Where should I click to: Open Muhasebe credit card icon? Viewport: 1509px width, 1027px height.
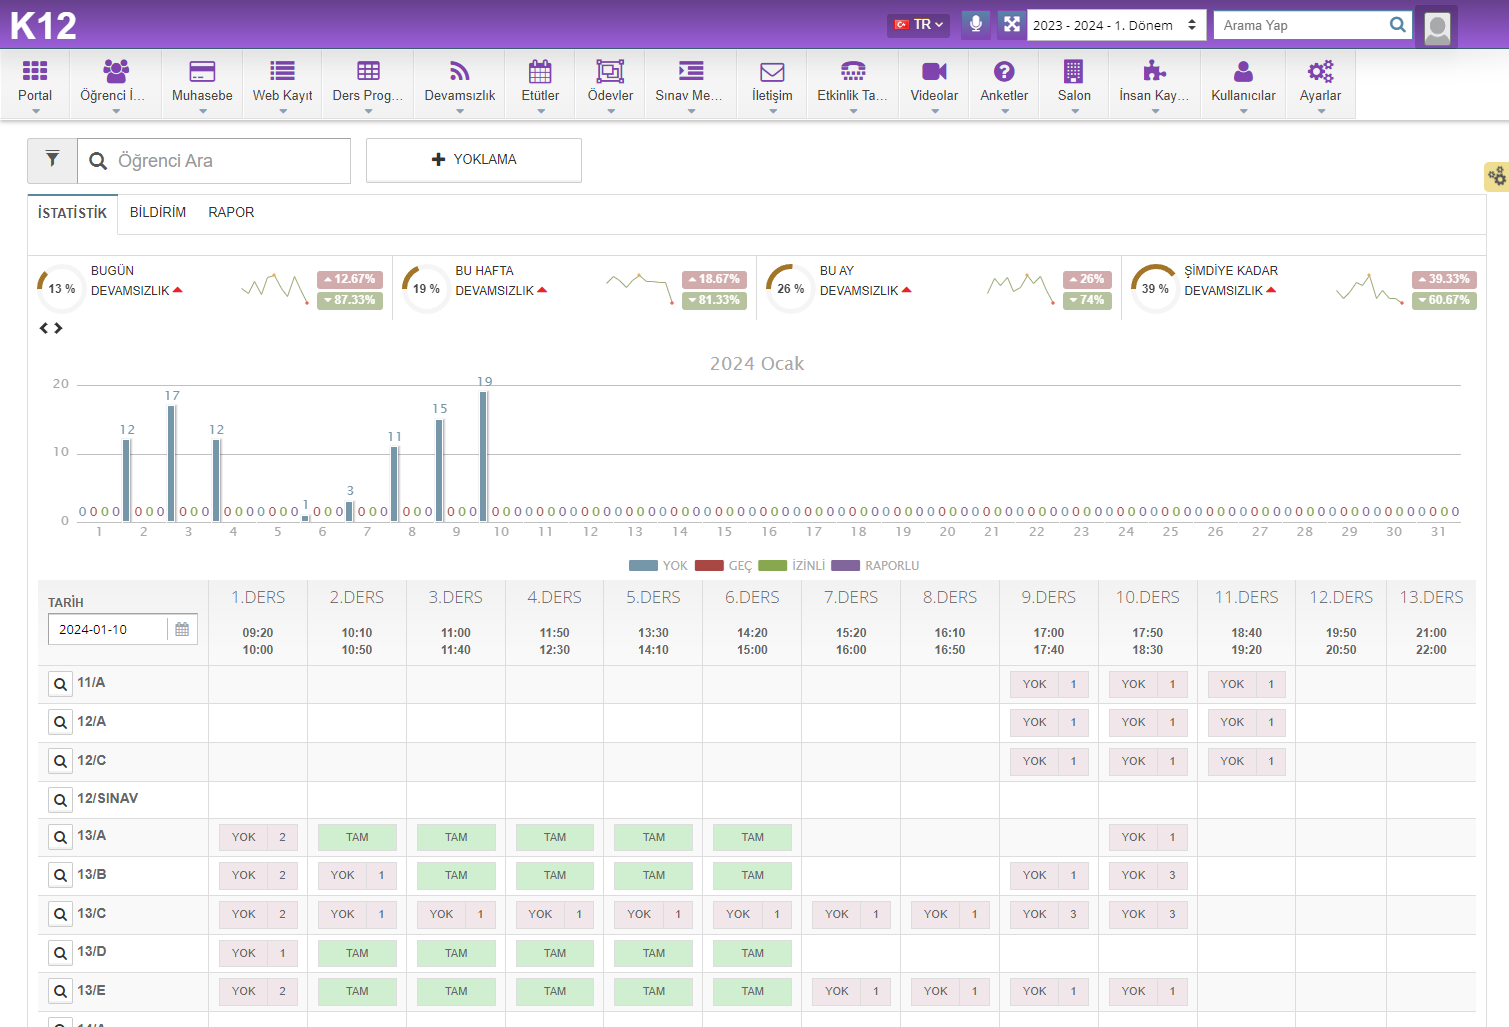coord(202,70)
